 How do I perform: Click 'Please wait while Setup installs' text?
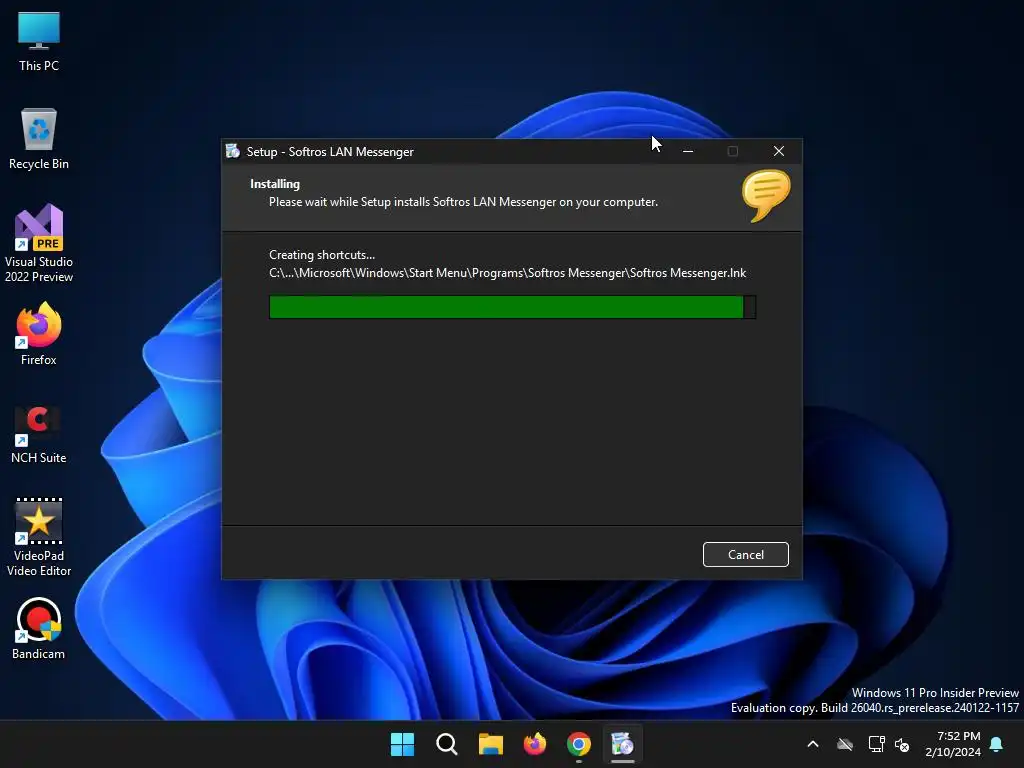pyautogui.click(x=463, y=202)
